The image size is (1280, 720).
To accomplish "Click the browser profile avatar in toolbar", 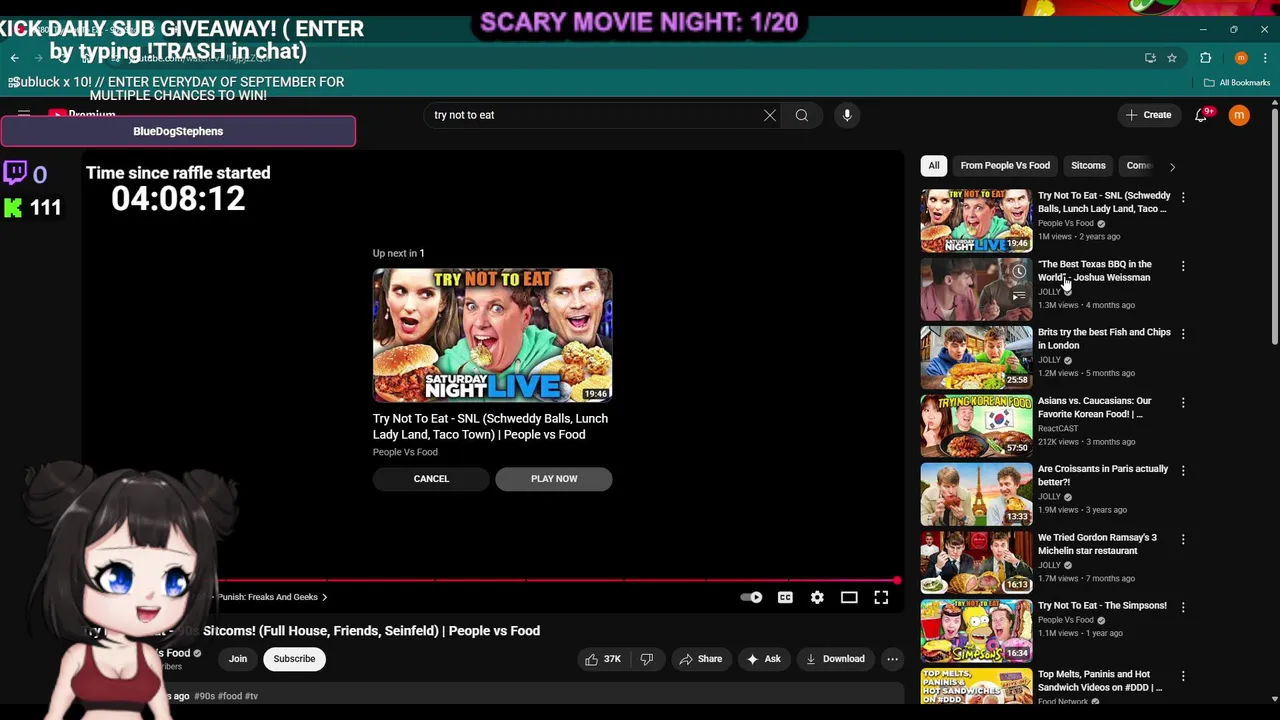I will [1241, 58].
